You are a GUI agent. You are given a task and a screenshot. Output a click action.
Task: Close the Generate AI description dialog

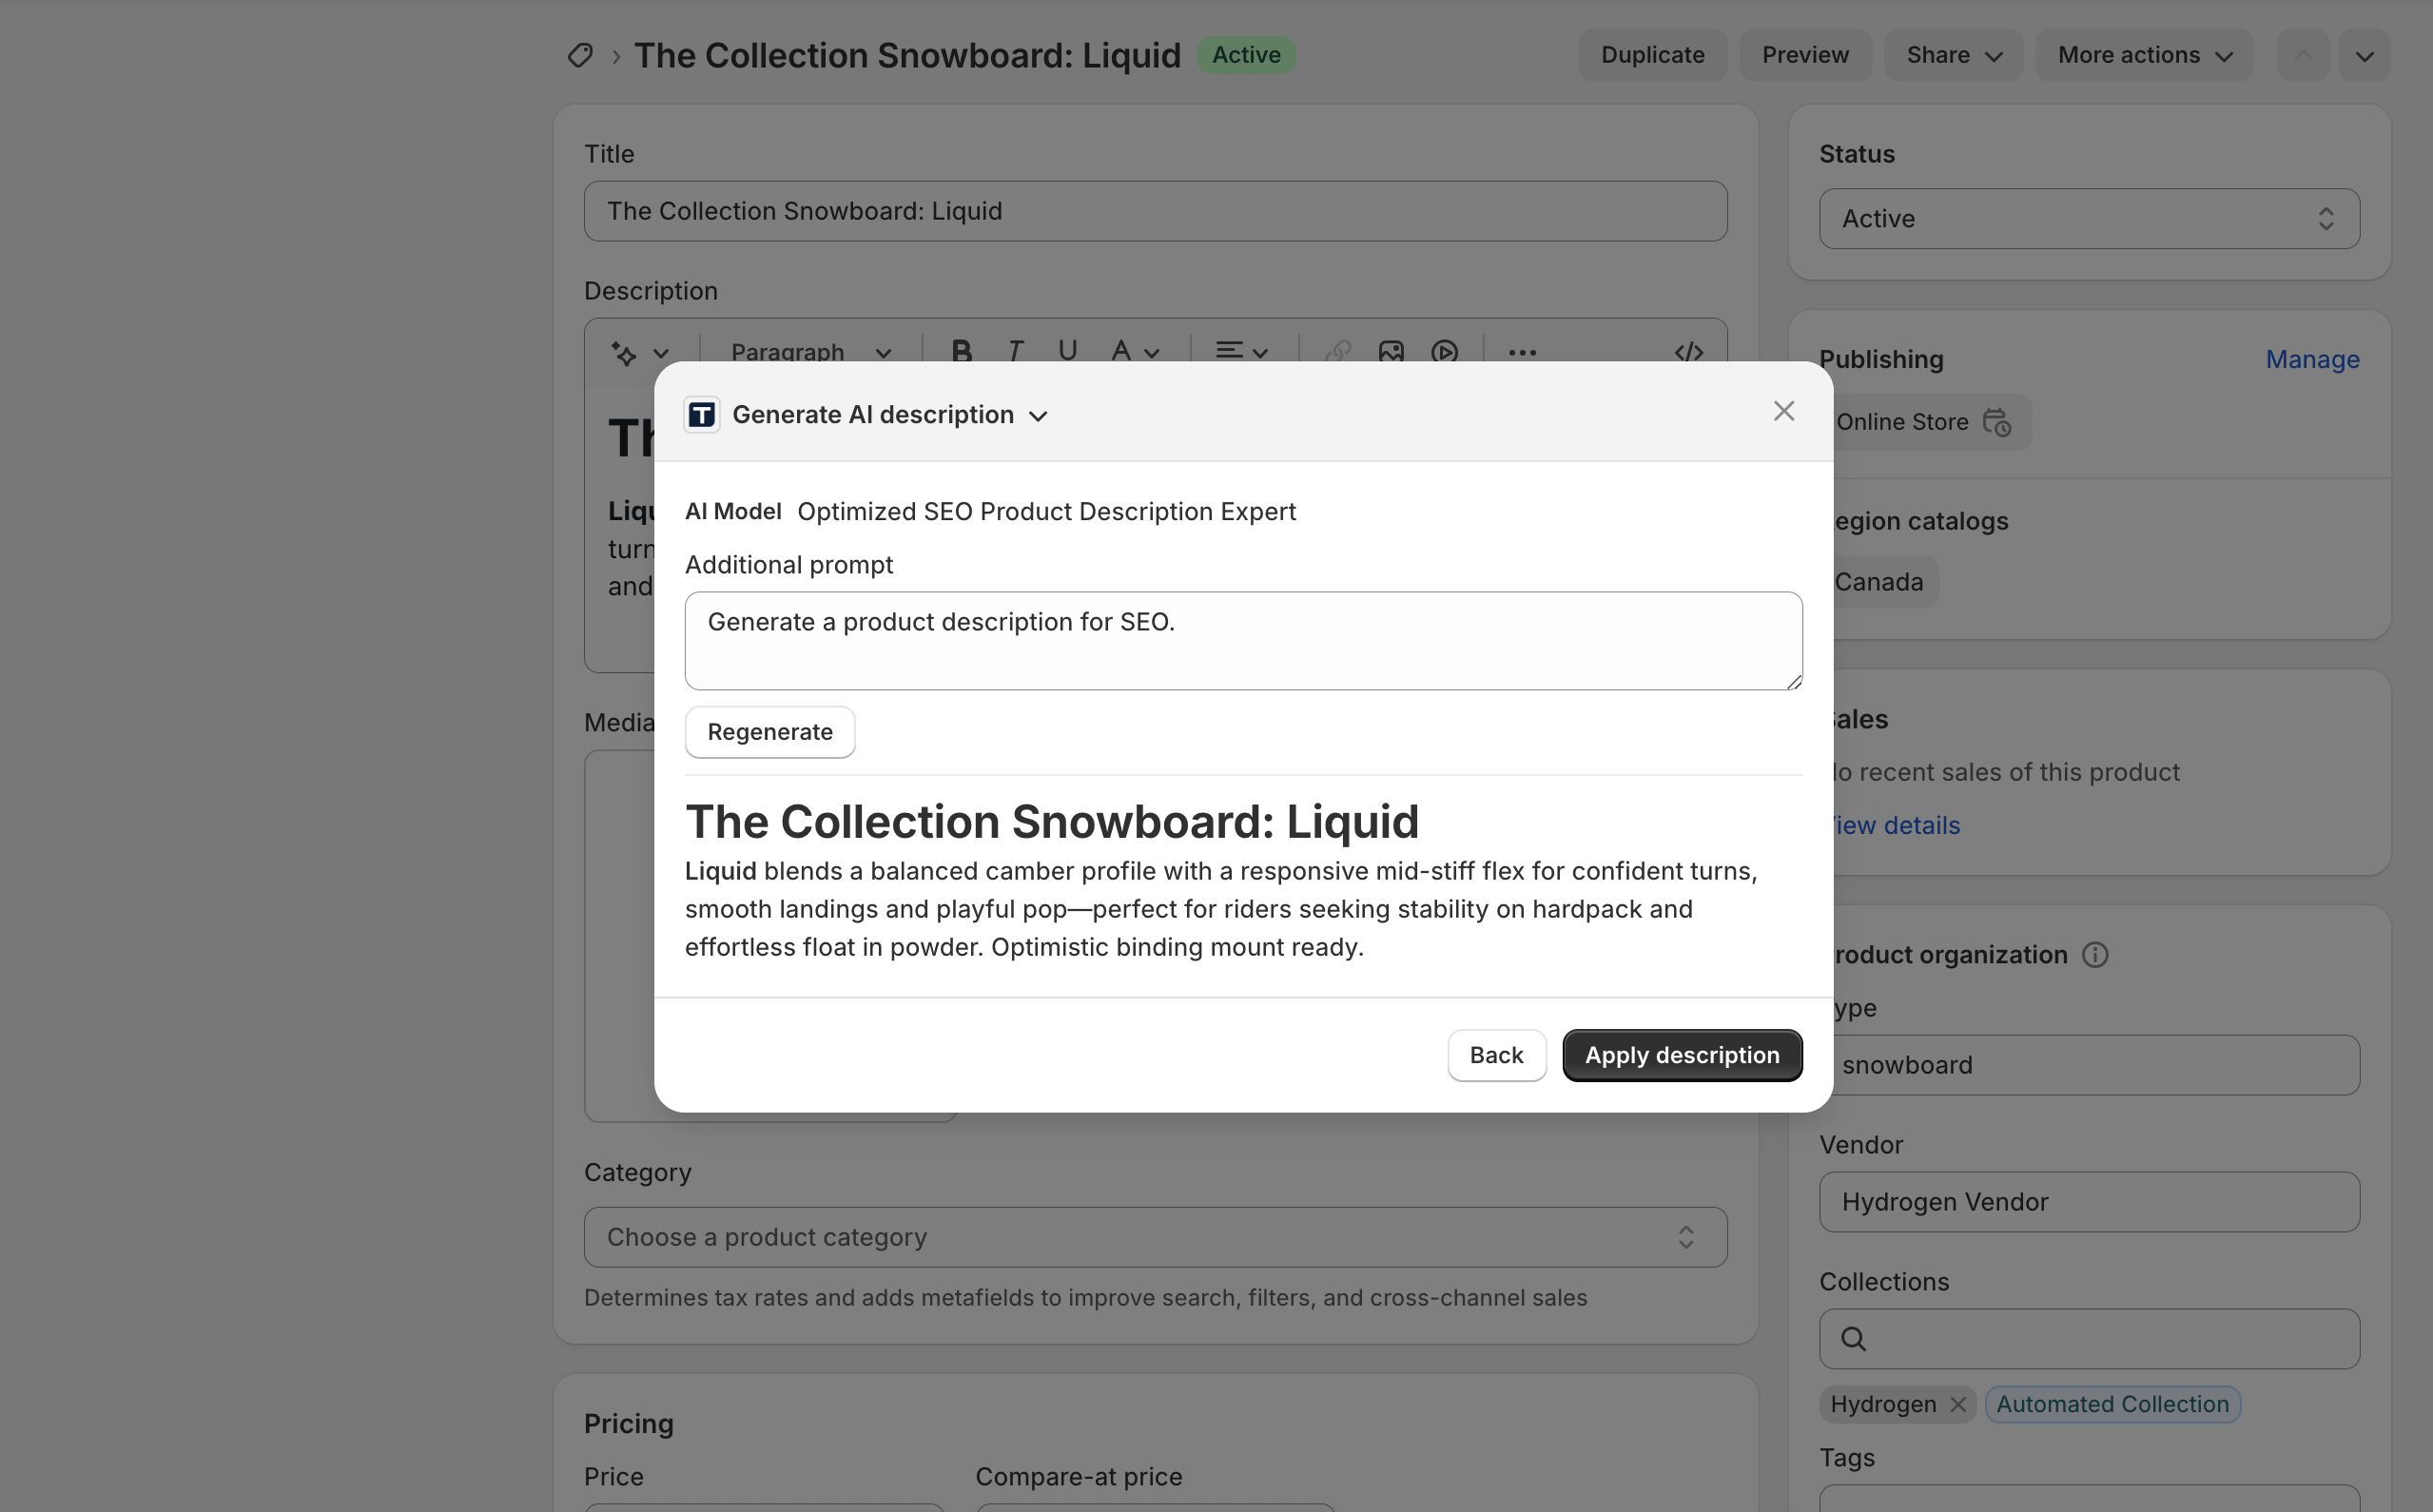click(1783, 411)
